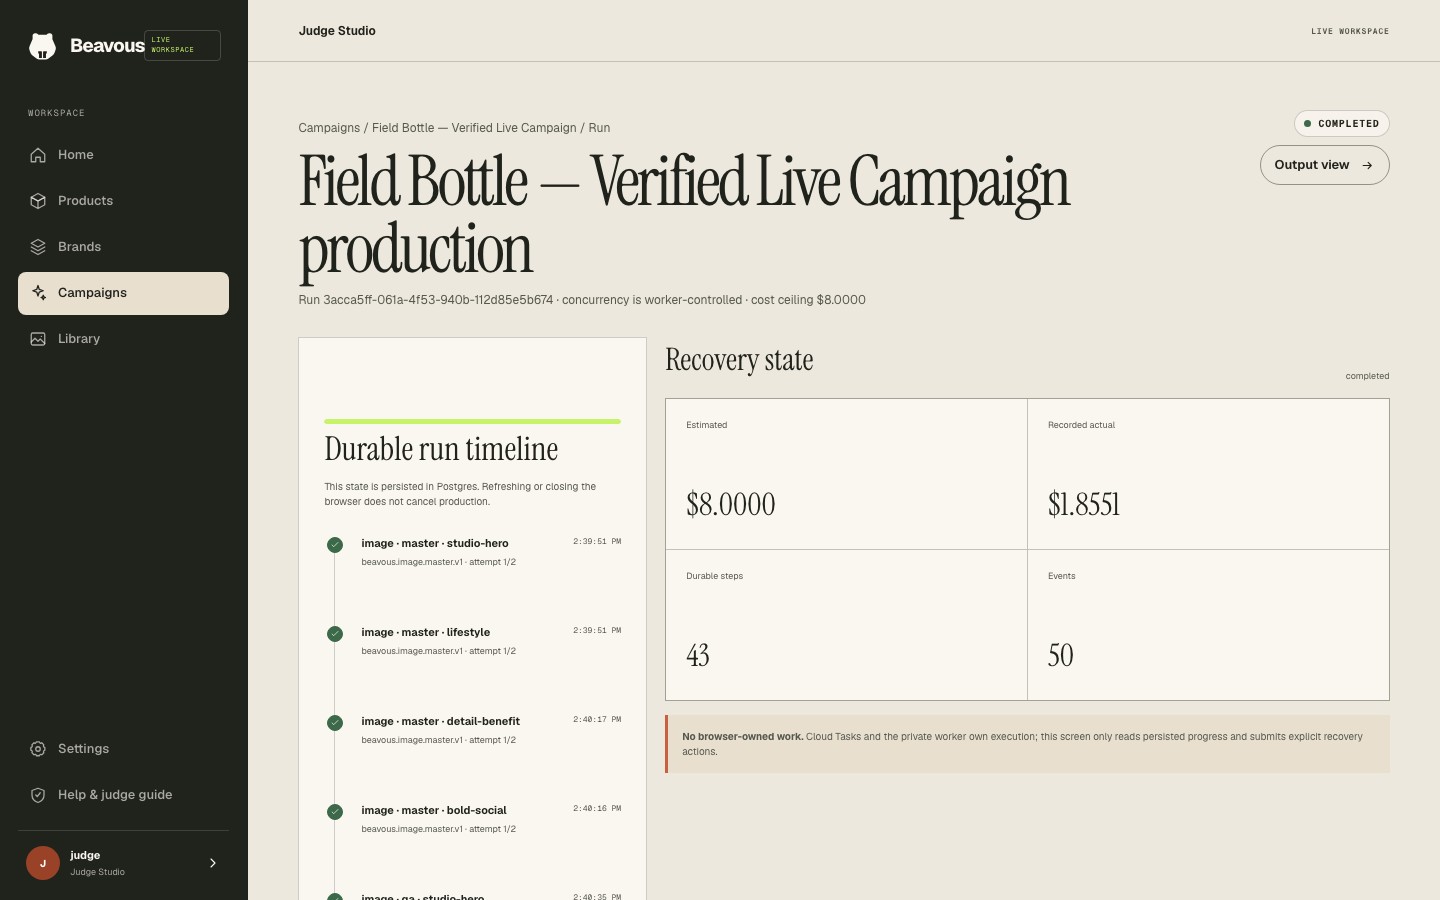The image size is (1440, 900).
Task: Open Home via its house icon
Action: point(38,155)
